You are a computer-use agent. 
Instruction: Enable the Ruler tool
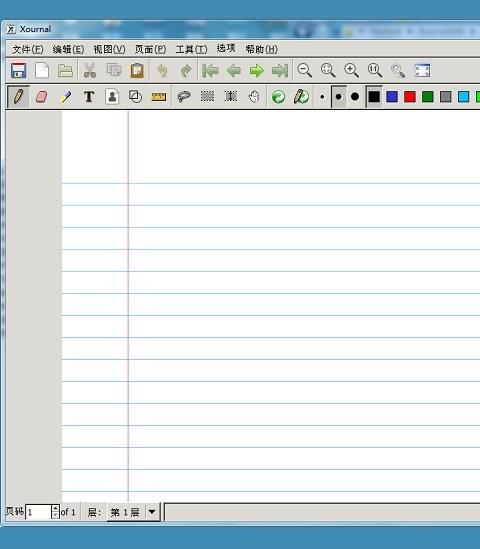coord(158,97)
